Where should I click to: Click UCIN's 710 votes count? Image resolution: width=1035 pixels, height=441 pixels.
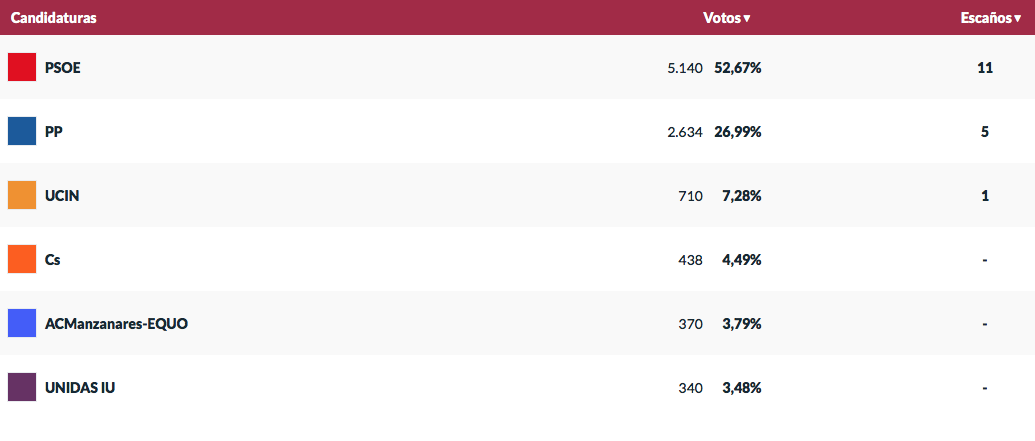point(690,195)
